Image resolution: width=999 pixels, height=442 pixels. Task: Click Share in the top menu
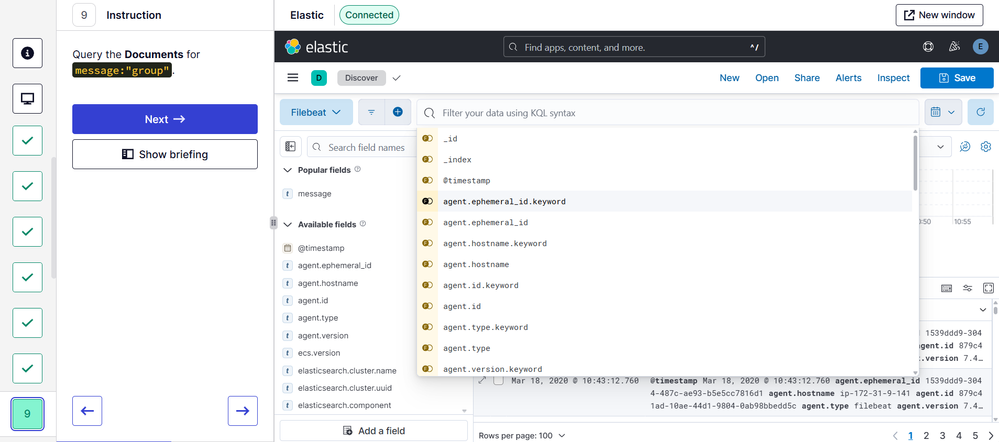pyautogui.click(x=806, y=78)
